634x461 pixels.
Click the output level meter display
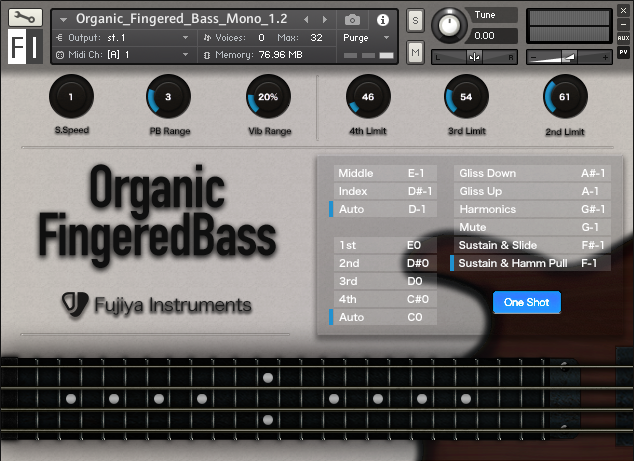click(569, 26)
